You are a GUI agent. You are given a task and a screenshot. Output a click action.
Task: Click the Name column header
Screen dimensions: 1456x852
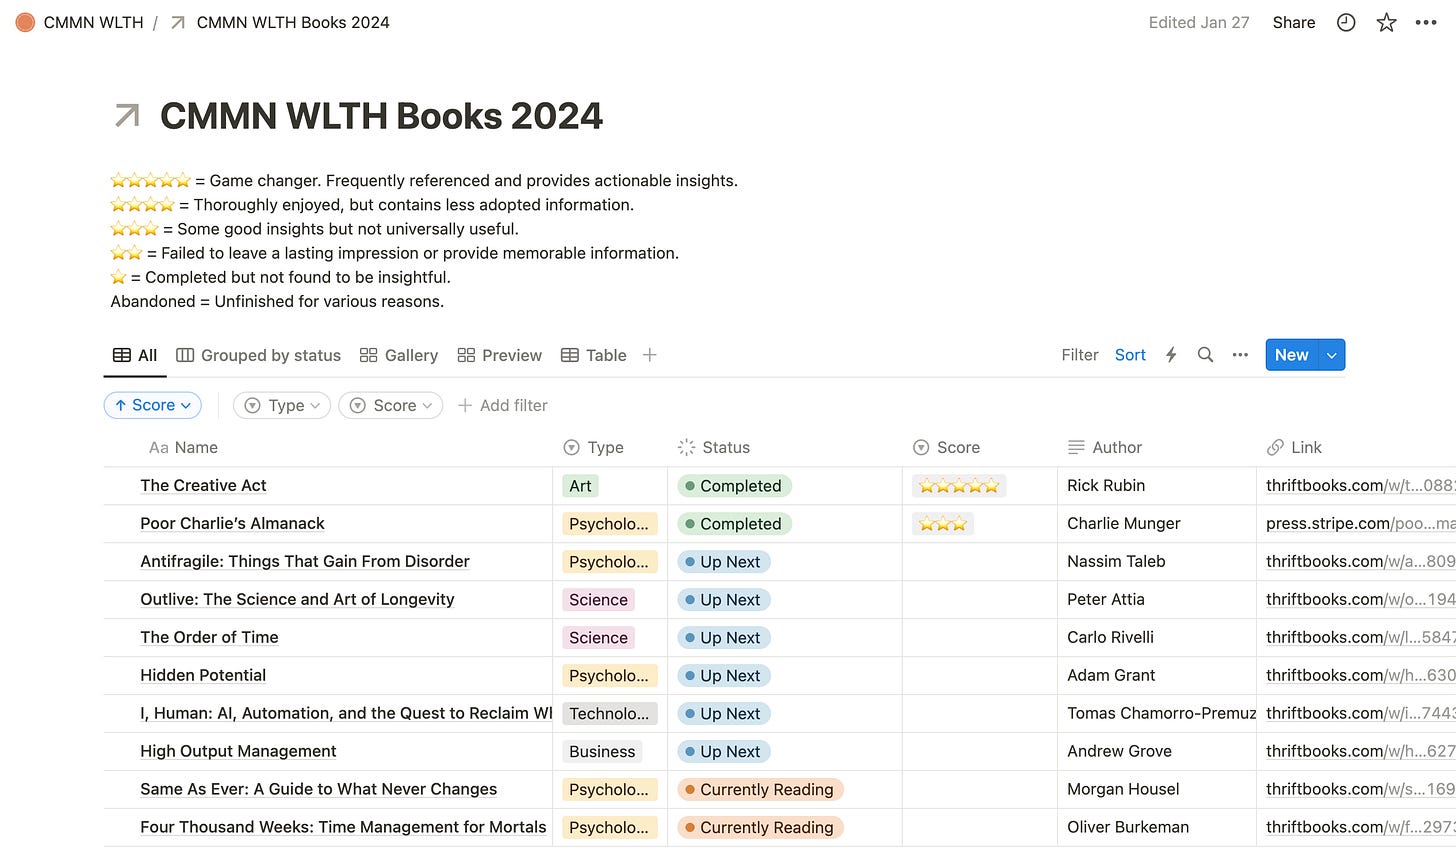coord(183,448)
